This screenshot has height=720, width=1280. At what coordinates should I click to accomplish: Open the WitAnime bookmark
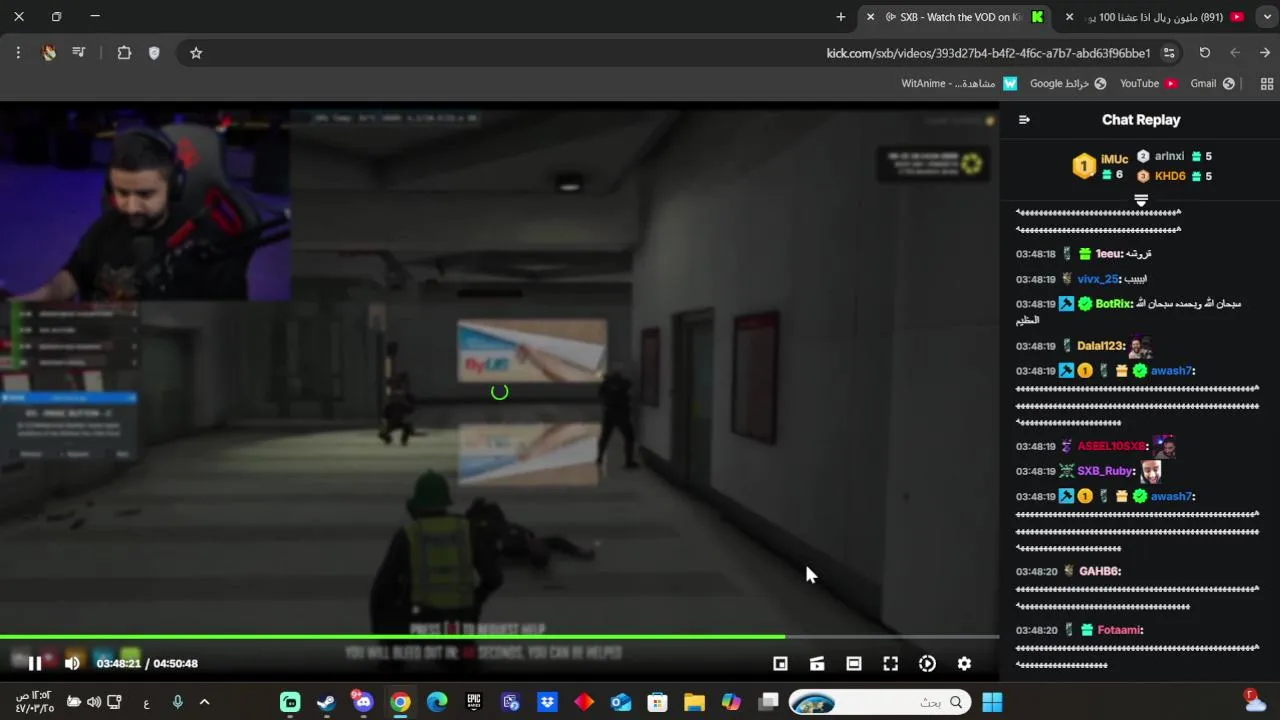pyautogui.click(x=959, y=84)
